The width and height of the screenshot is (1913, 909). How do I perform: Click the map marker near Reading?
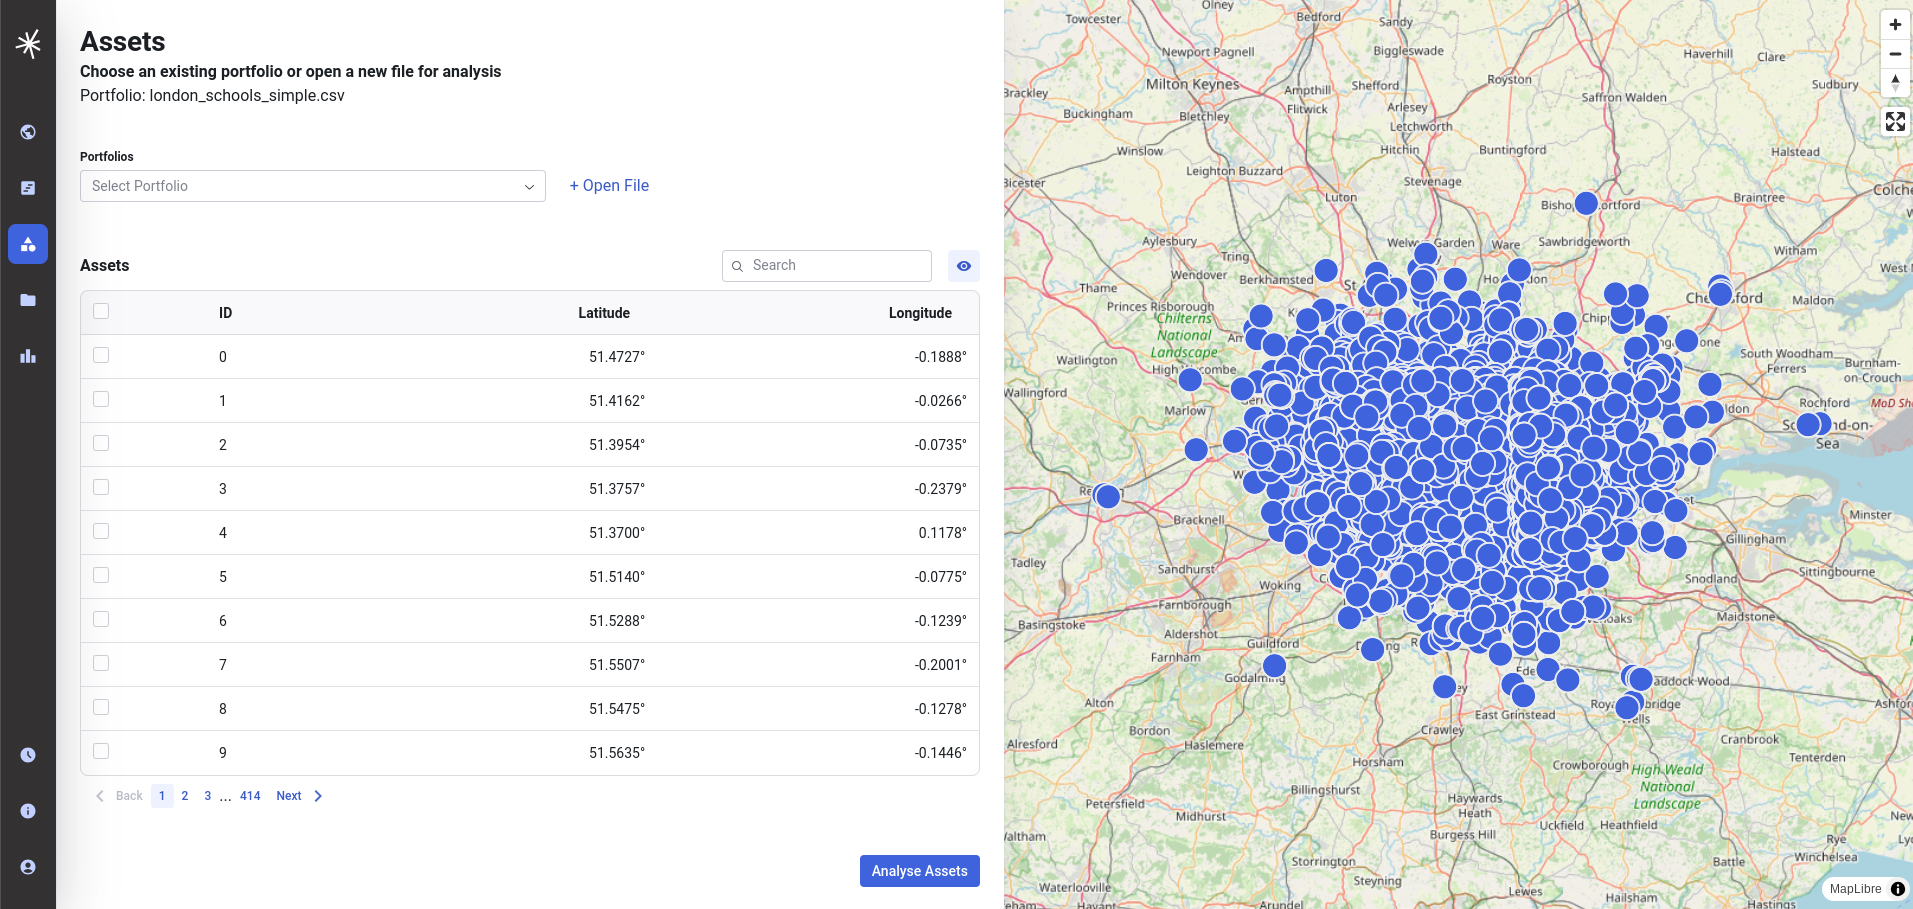coord(1108,496)
